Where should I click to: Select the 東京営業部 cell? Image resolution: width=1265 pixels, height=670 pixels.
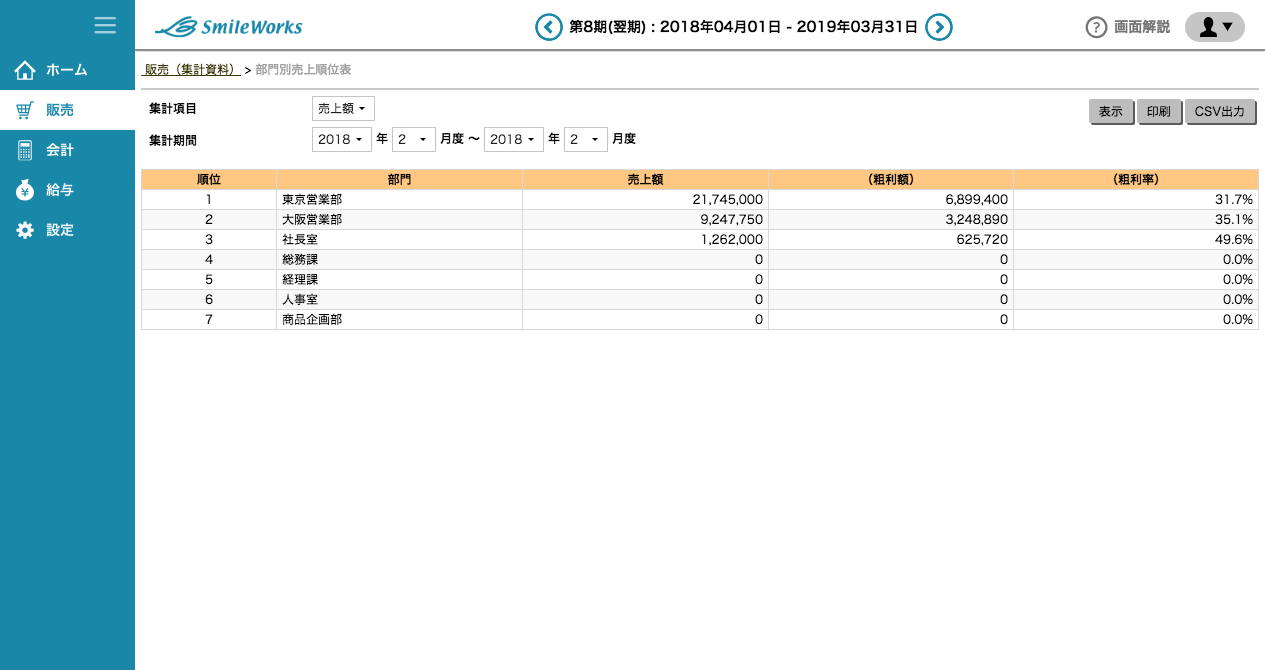[x=399, y=200]
